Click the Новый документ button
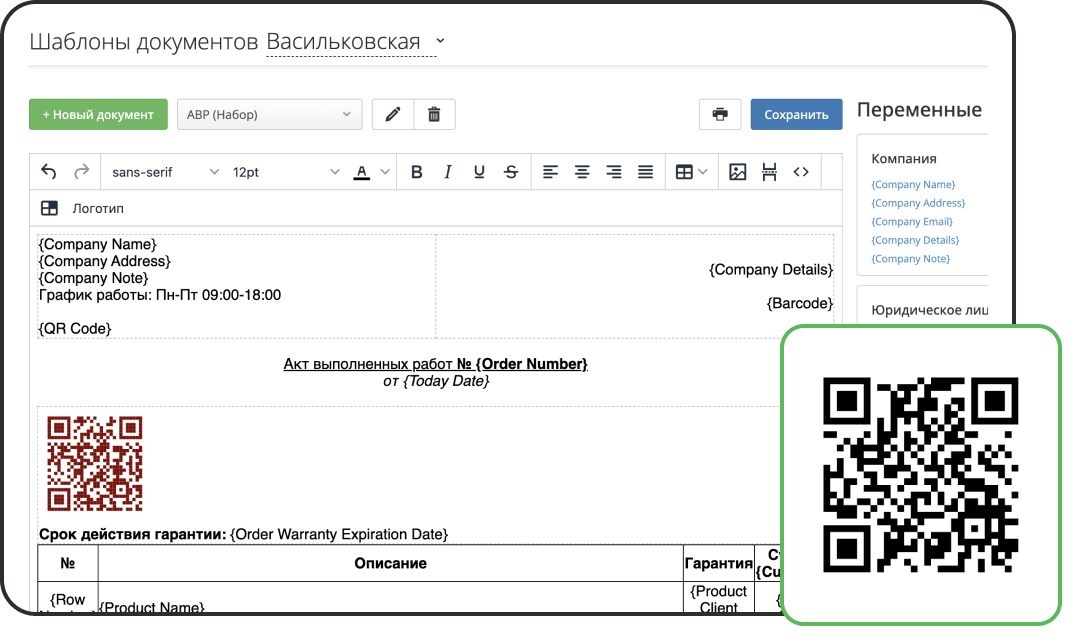Image resolution: width=1092 pixels, height=644 pixels. pos(98,114)
